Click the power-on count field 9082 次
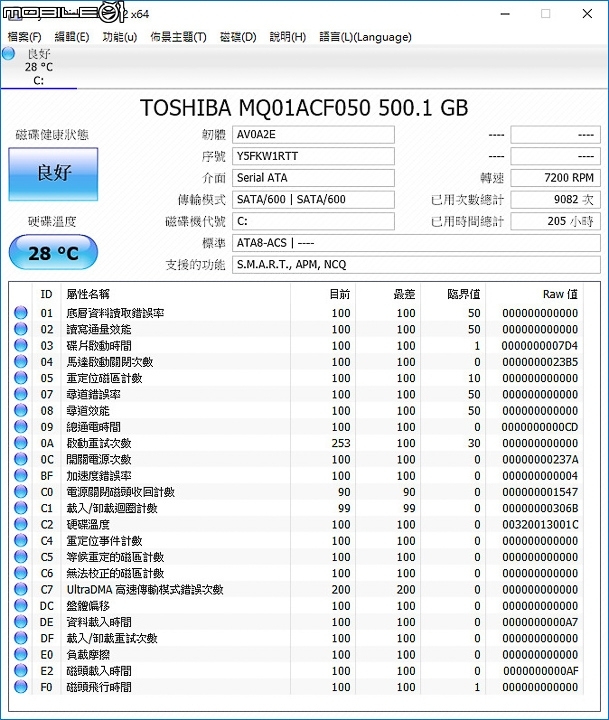 pyautogui.click(x=555, y=199)
